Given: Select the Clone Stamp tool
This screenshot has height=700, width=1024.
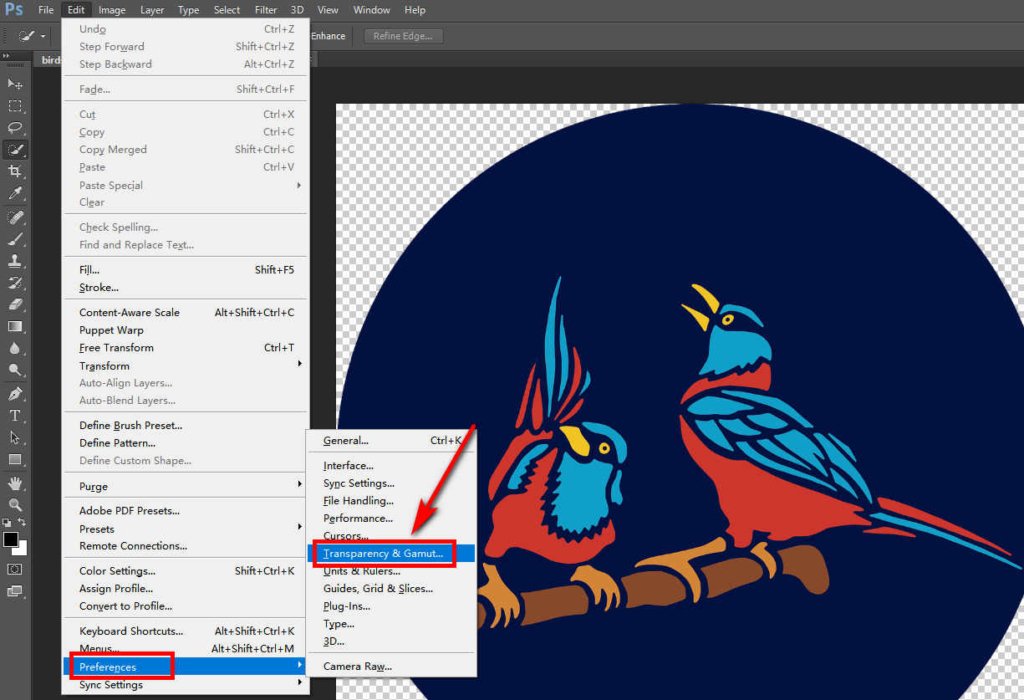Looking at the screenshot, I should point(14,261).
